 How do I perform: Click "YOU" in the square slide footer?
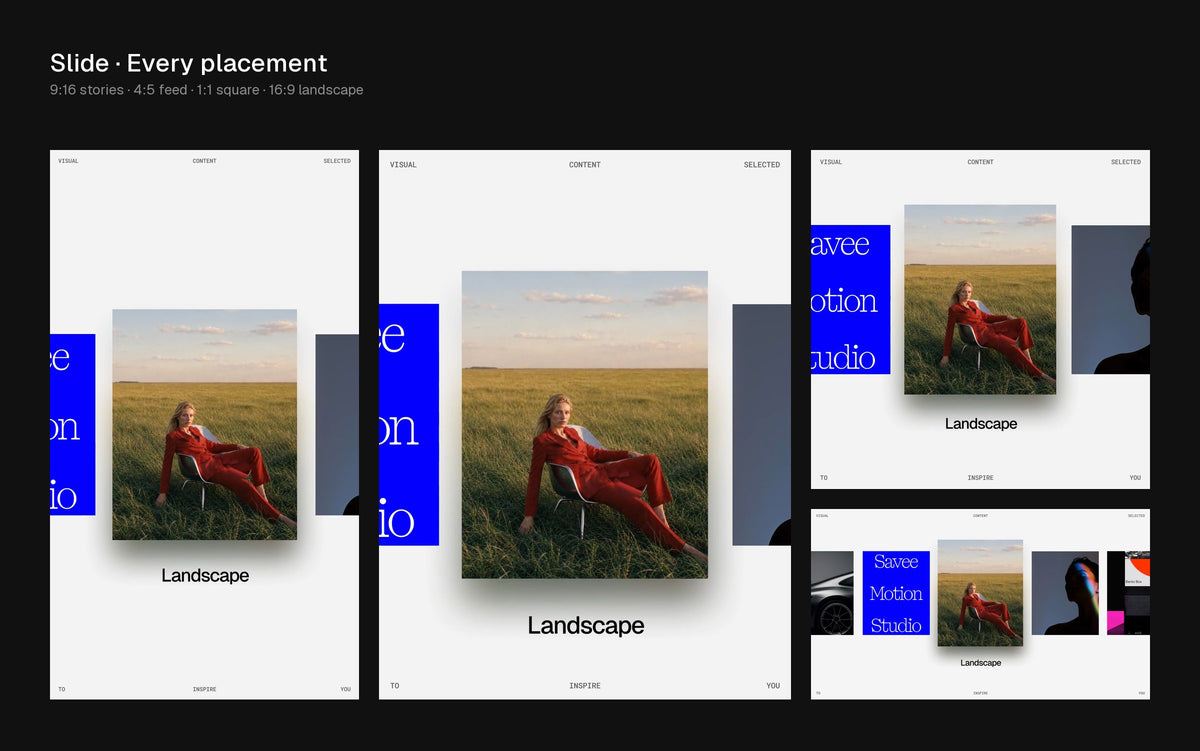(x=1135, y=478)
